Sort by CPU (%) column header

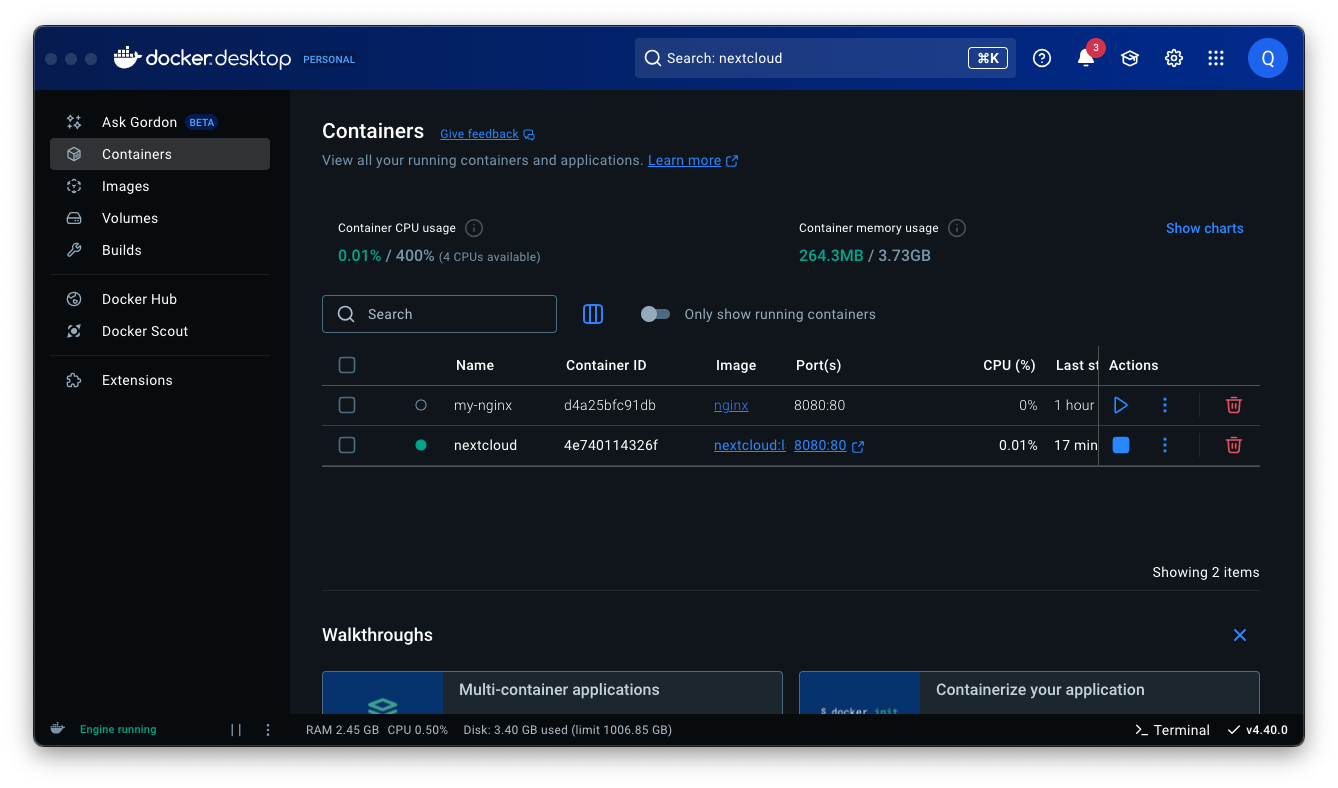click(1009, 365)
